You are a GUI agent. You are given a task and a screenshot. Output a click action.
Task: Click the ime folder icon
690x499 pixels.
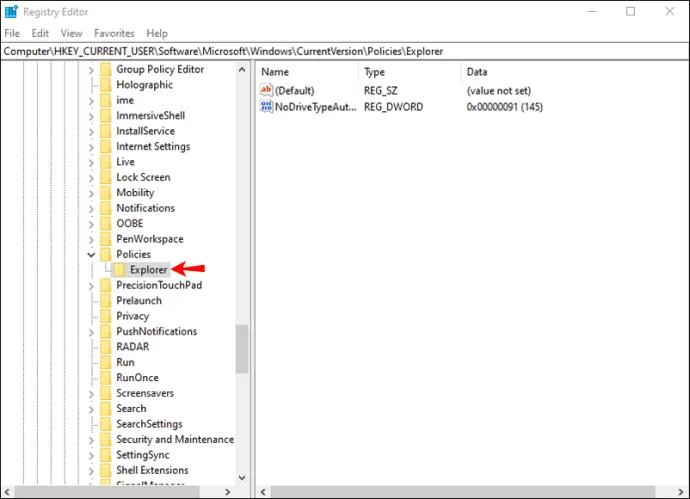click(x=106, y=100)
